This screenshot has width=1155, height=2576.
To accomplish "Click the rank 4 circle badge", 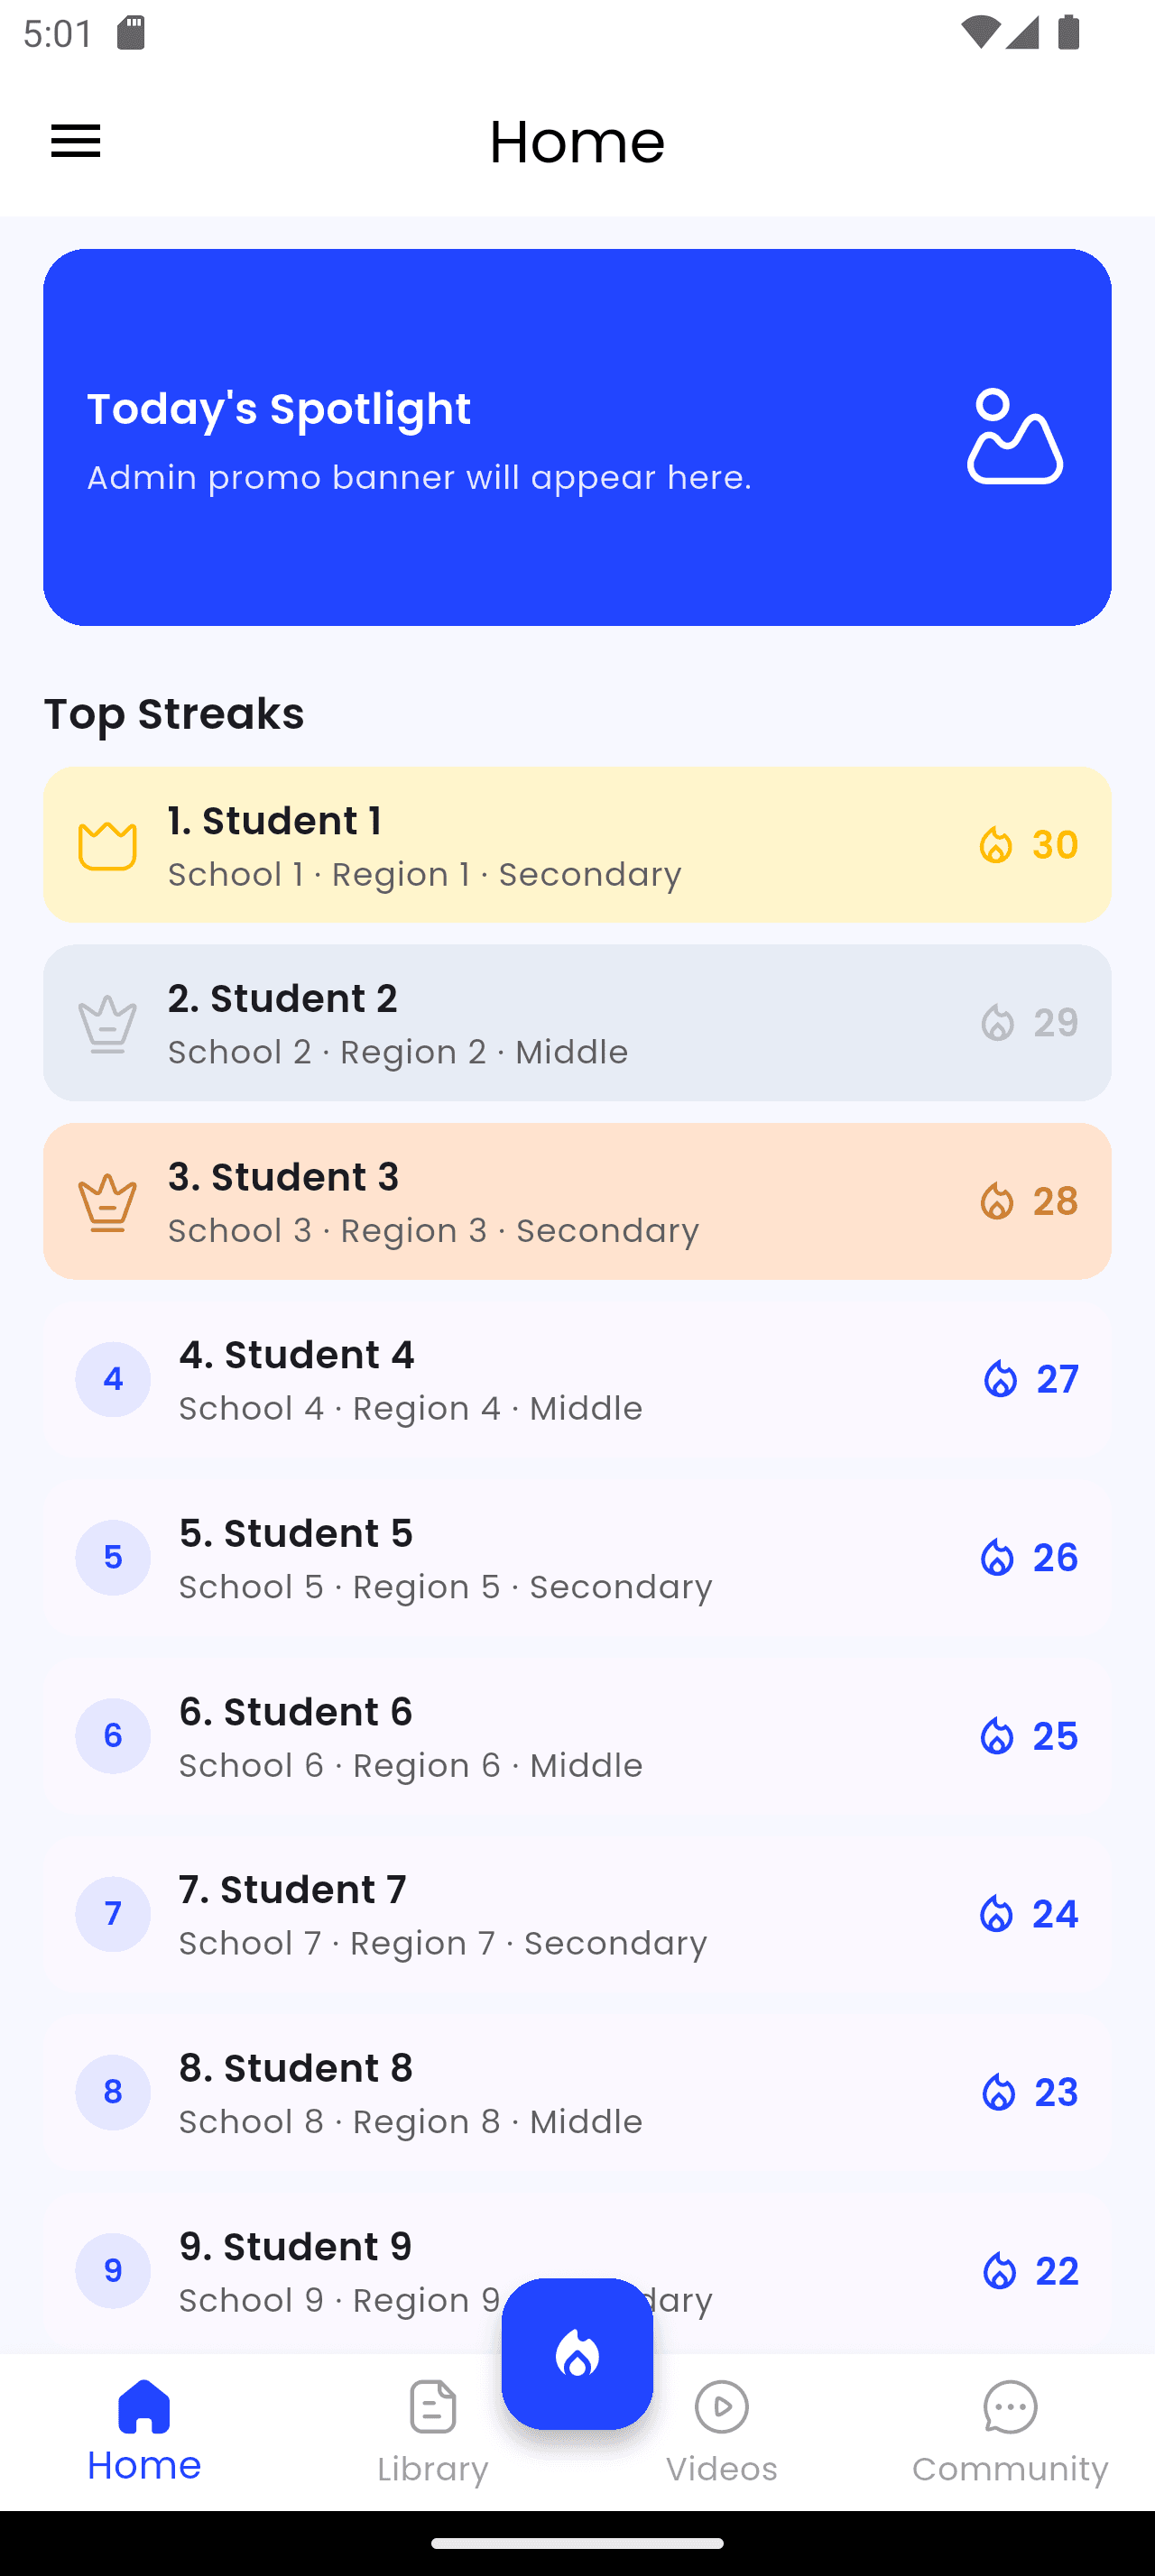I will pos(113,1379).
